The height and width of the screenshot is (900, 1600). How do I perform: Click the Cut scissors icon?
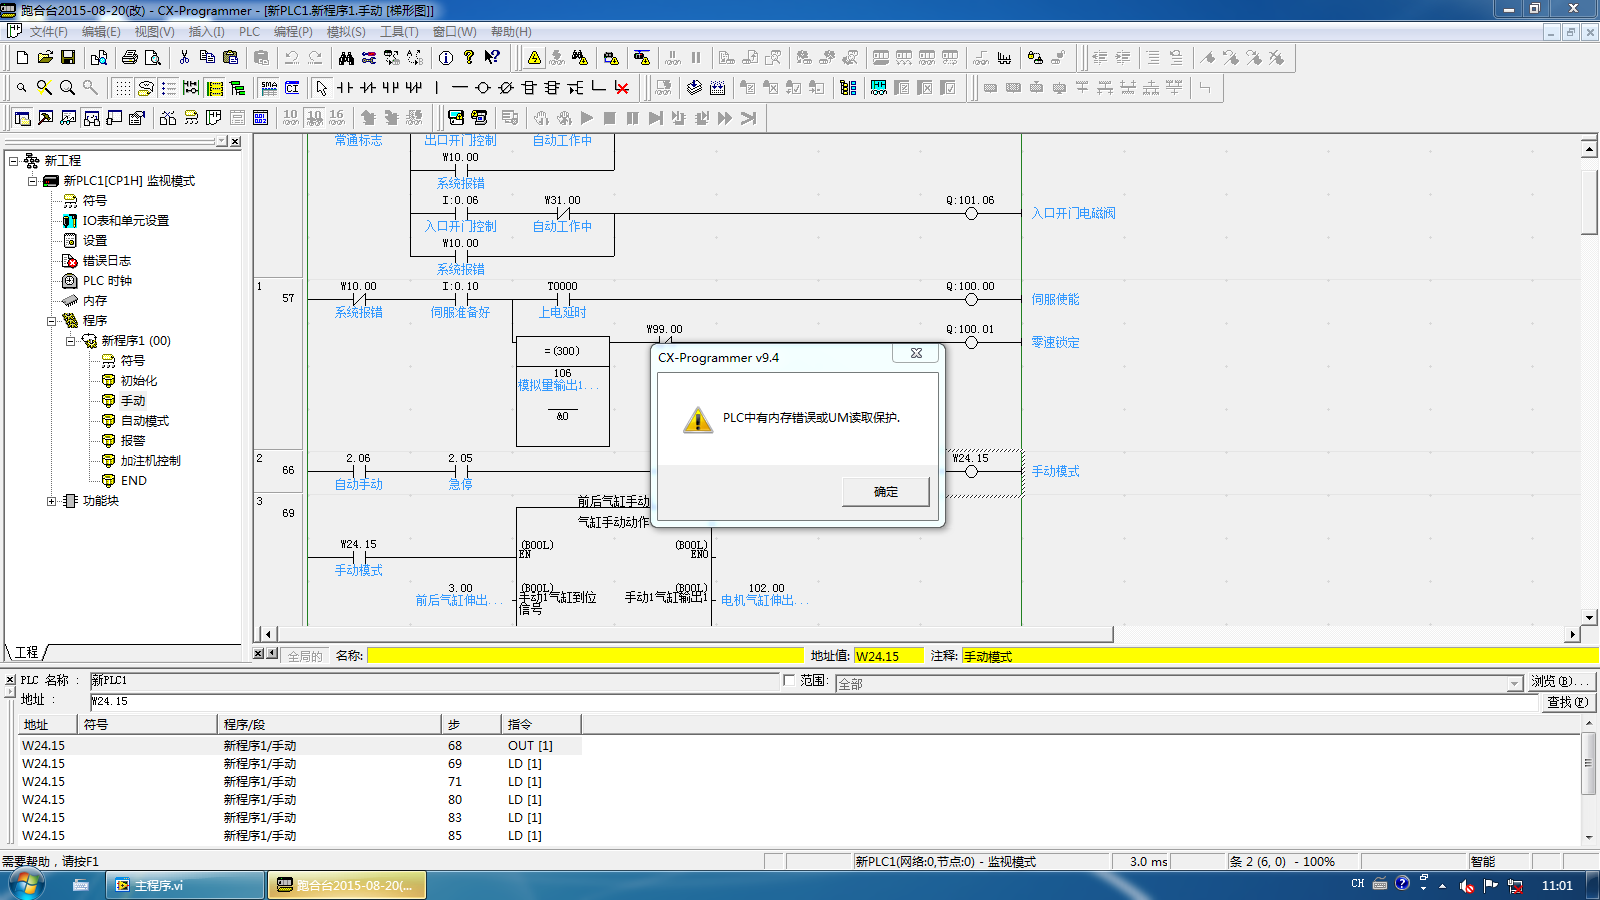(x=184, y=58)
